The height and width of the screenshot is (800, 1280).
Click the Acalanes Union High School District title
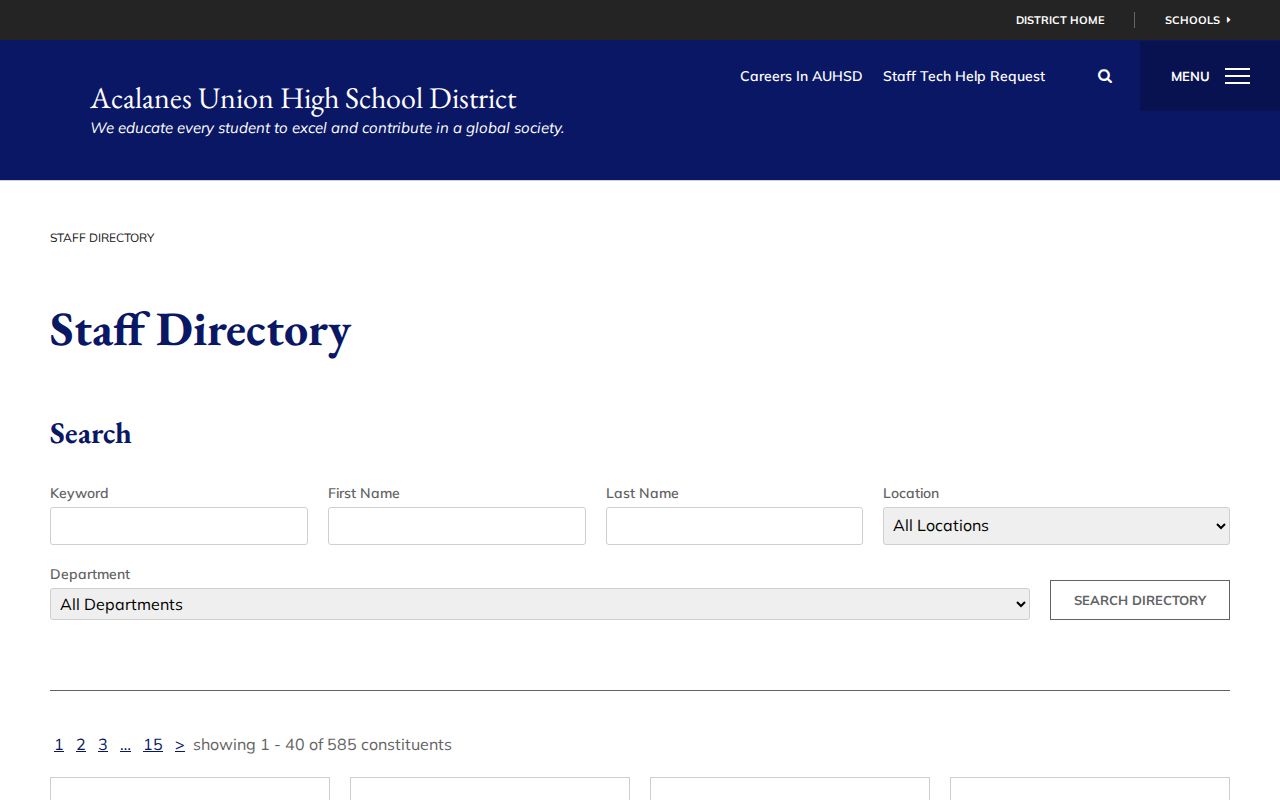point(303,99)
